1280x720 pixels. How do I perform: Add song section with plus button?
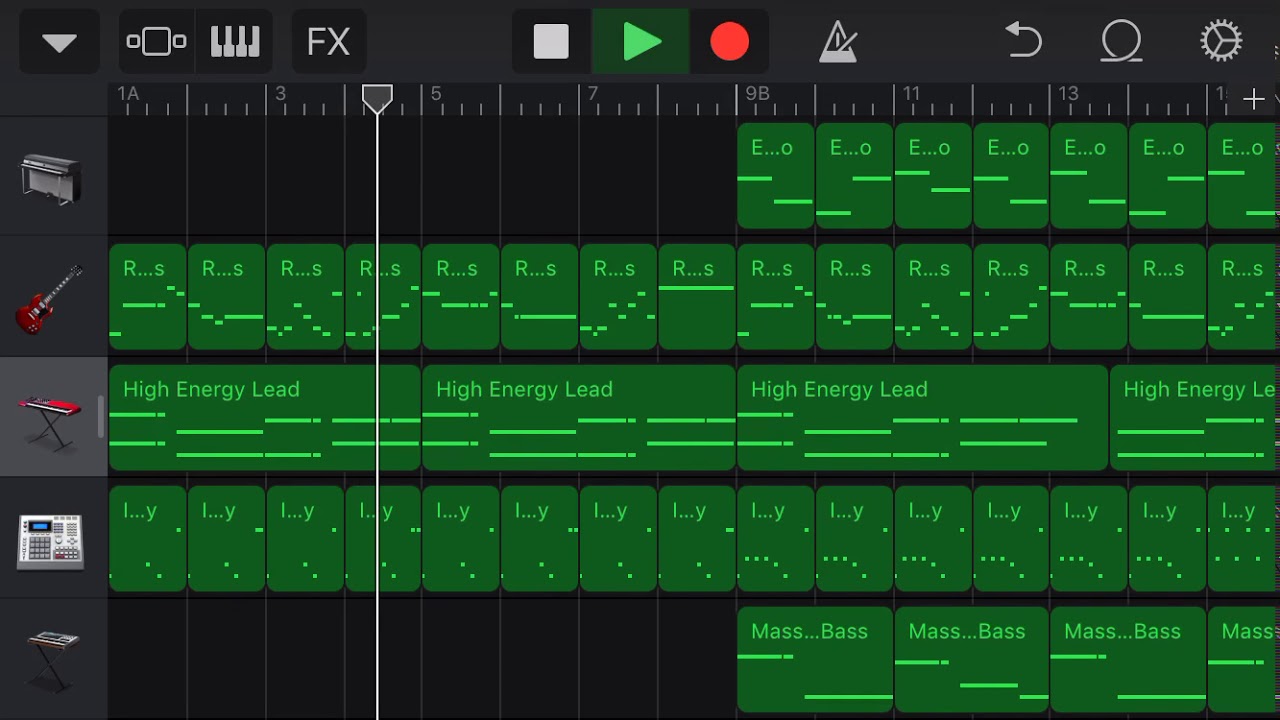point(1253,99)
